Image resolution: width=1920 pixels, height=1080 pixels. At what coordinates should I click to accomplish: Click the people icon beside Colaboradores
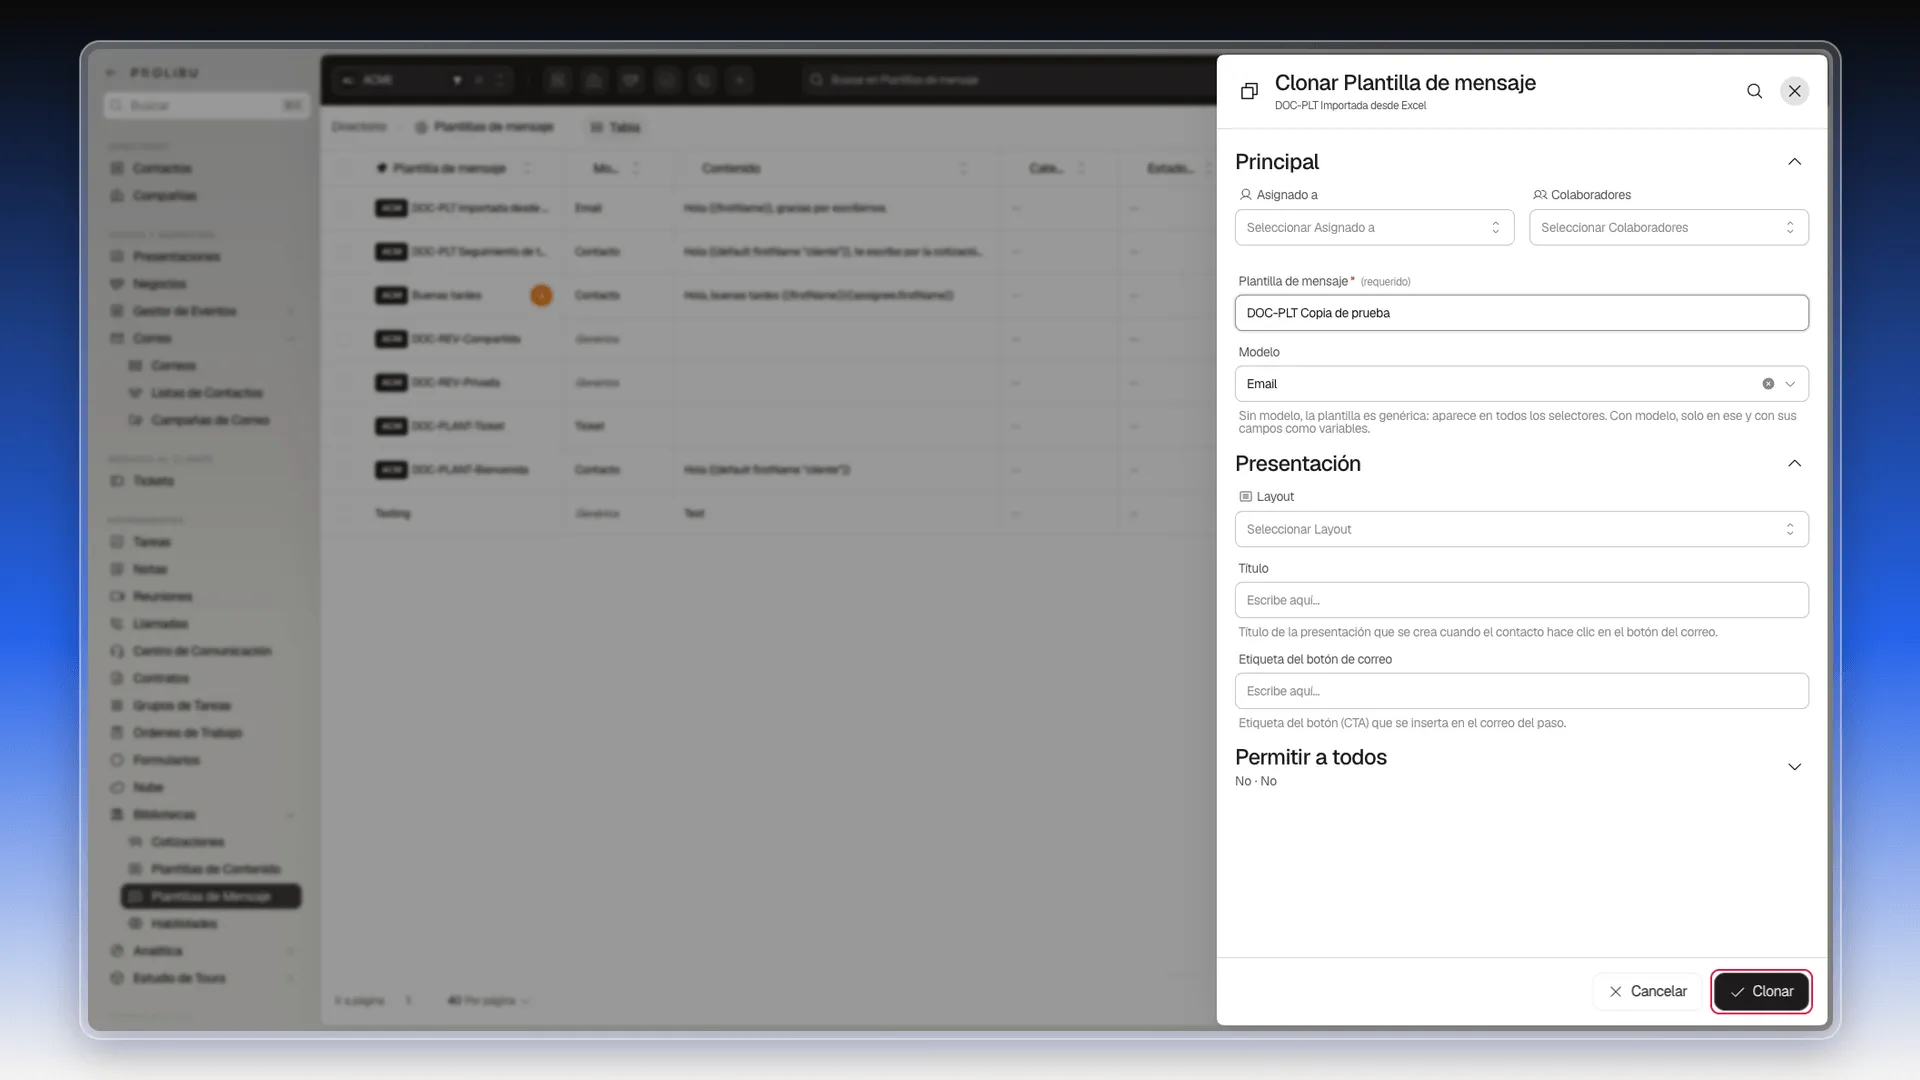(x=1540, y=195)
